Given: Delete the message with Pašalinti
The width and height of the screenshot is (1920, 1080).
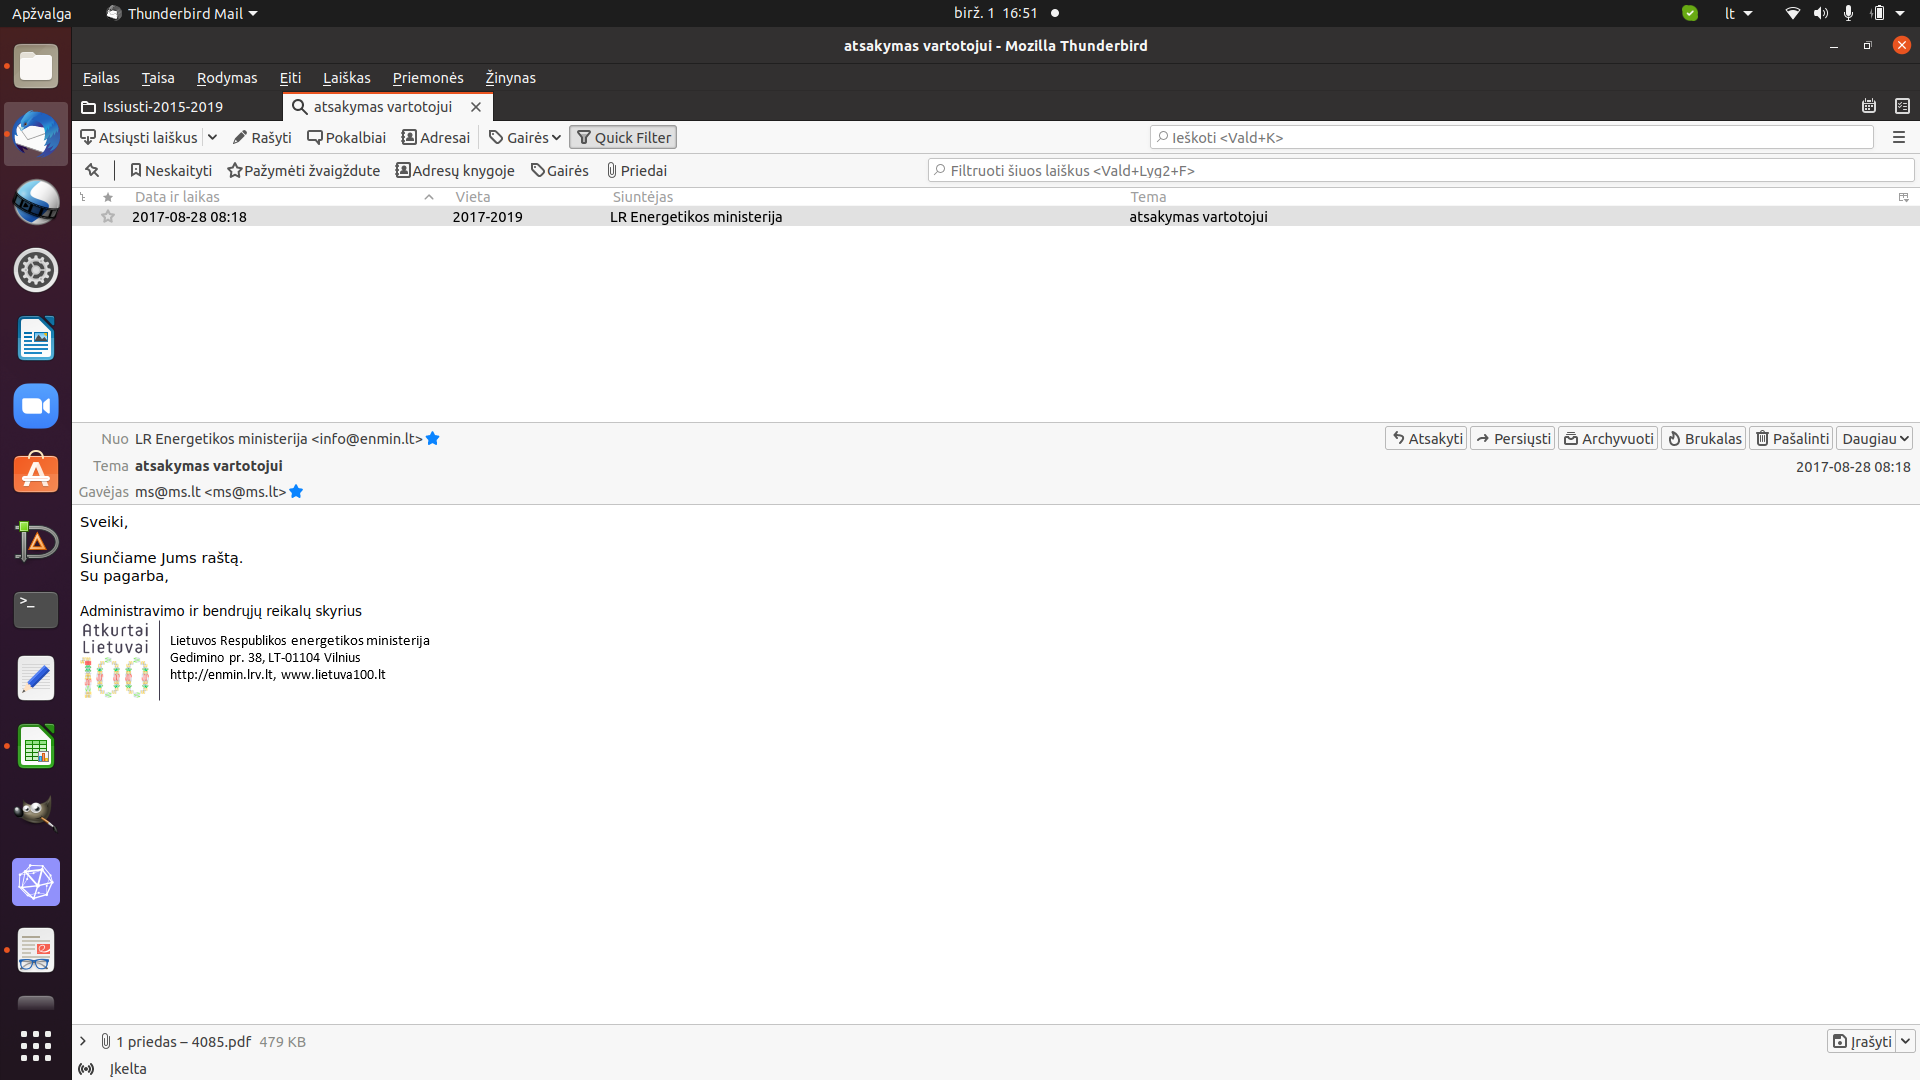Looking at the screenshot, I should pos(1791,439).
